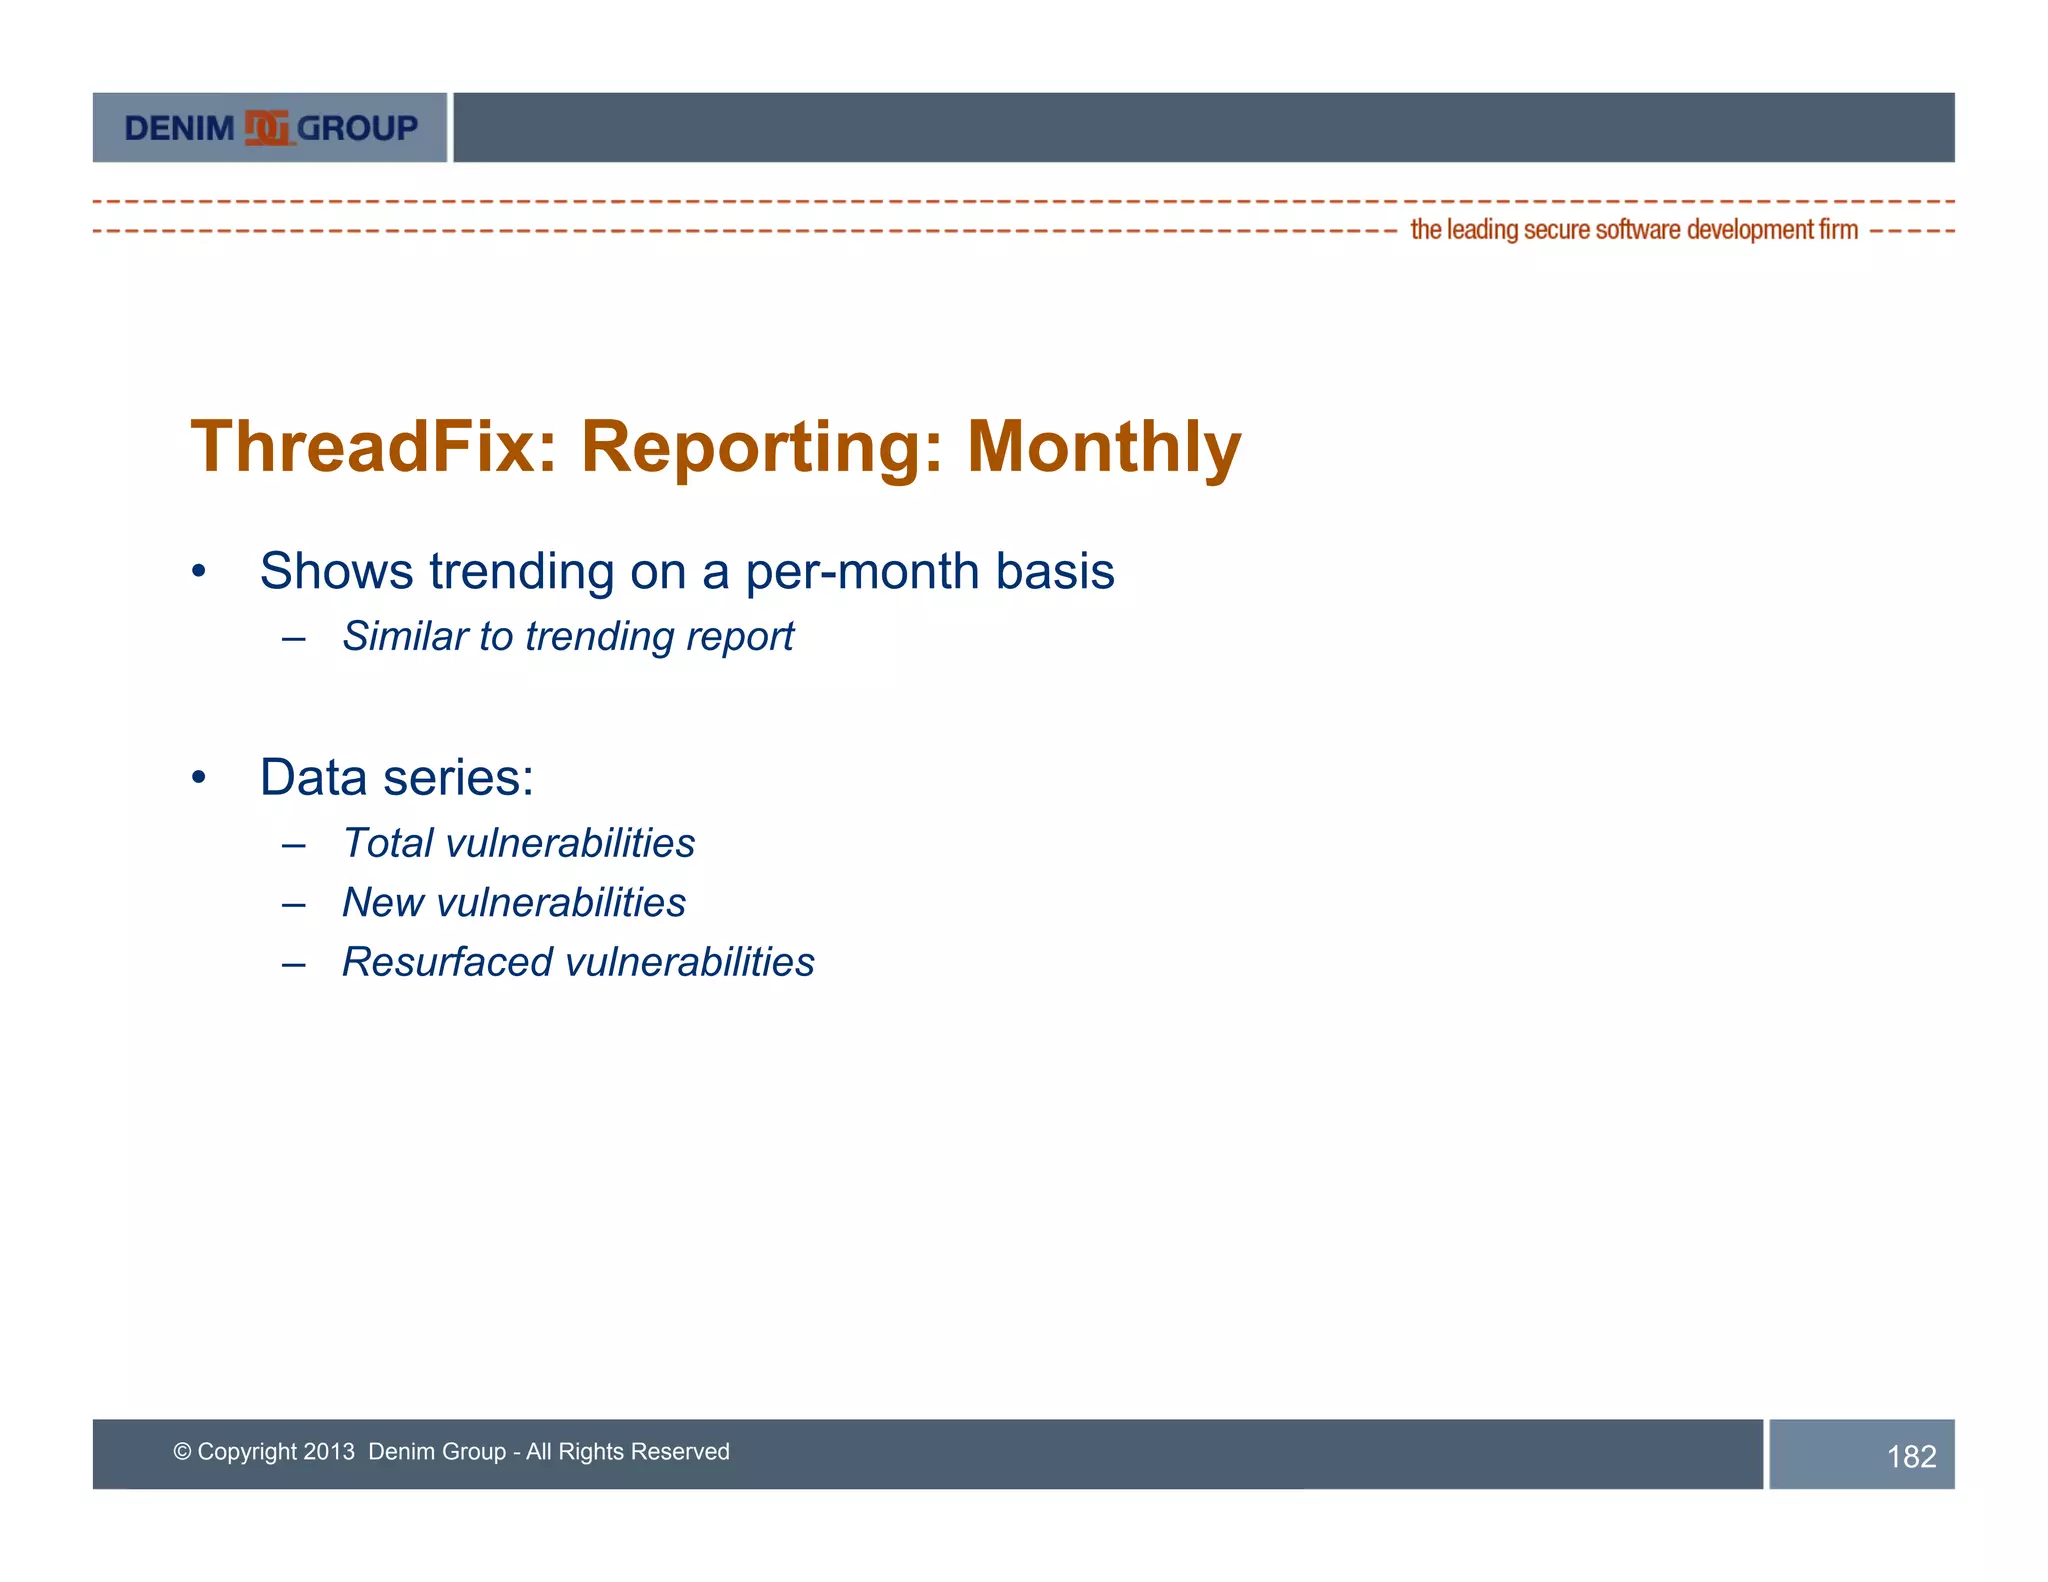Click the slide title ThreadFix: Reporting: Monthly
Viewport: 2048px width, 1582px height.
point(715,446)
